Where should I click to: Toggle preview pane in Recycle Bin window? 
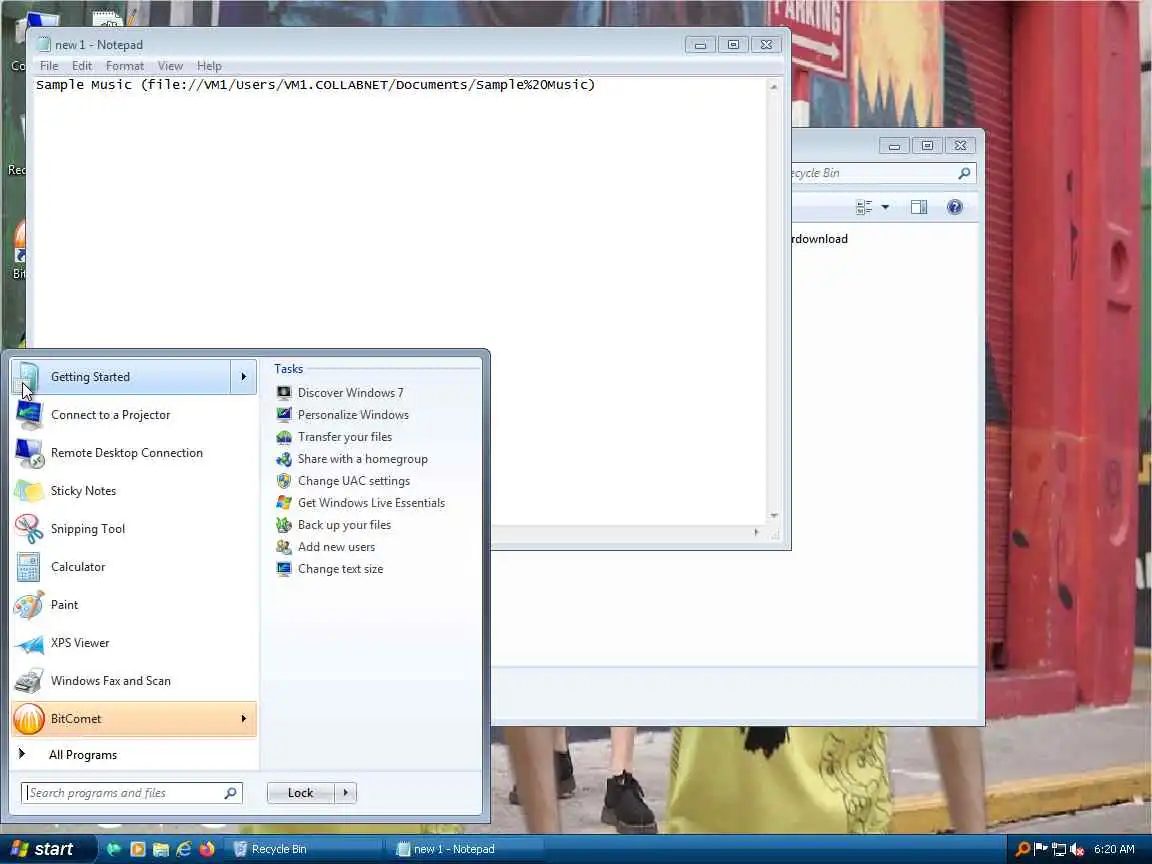[919, 207]
